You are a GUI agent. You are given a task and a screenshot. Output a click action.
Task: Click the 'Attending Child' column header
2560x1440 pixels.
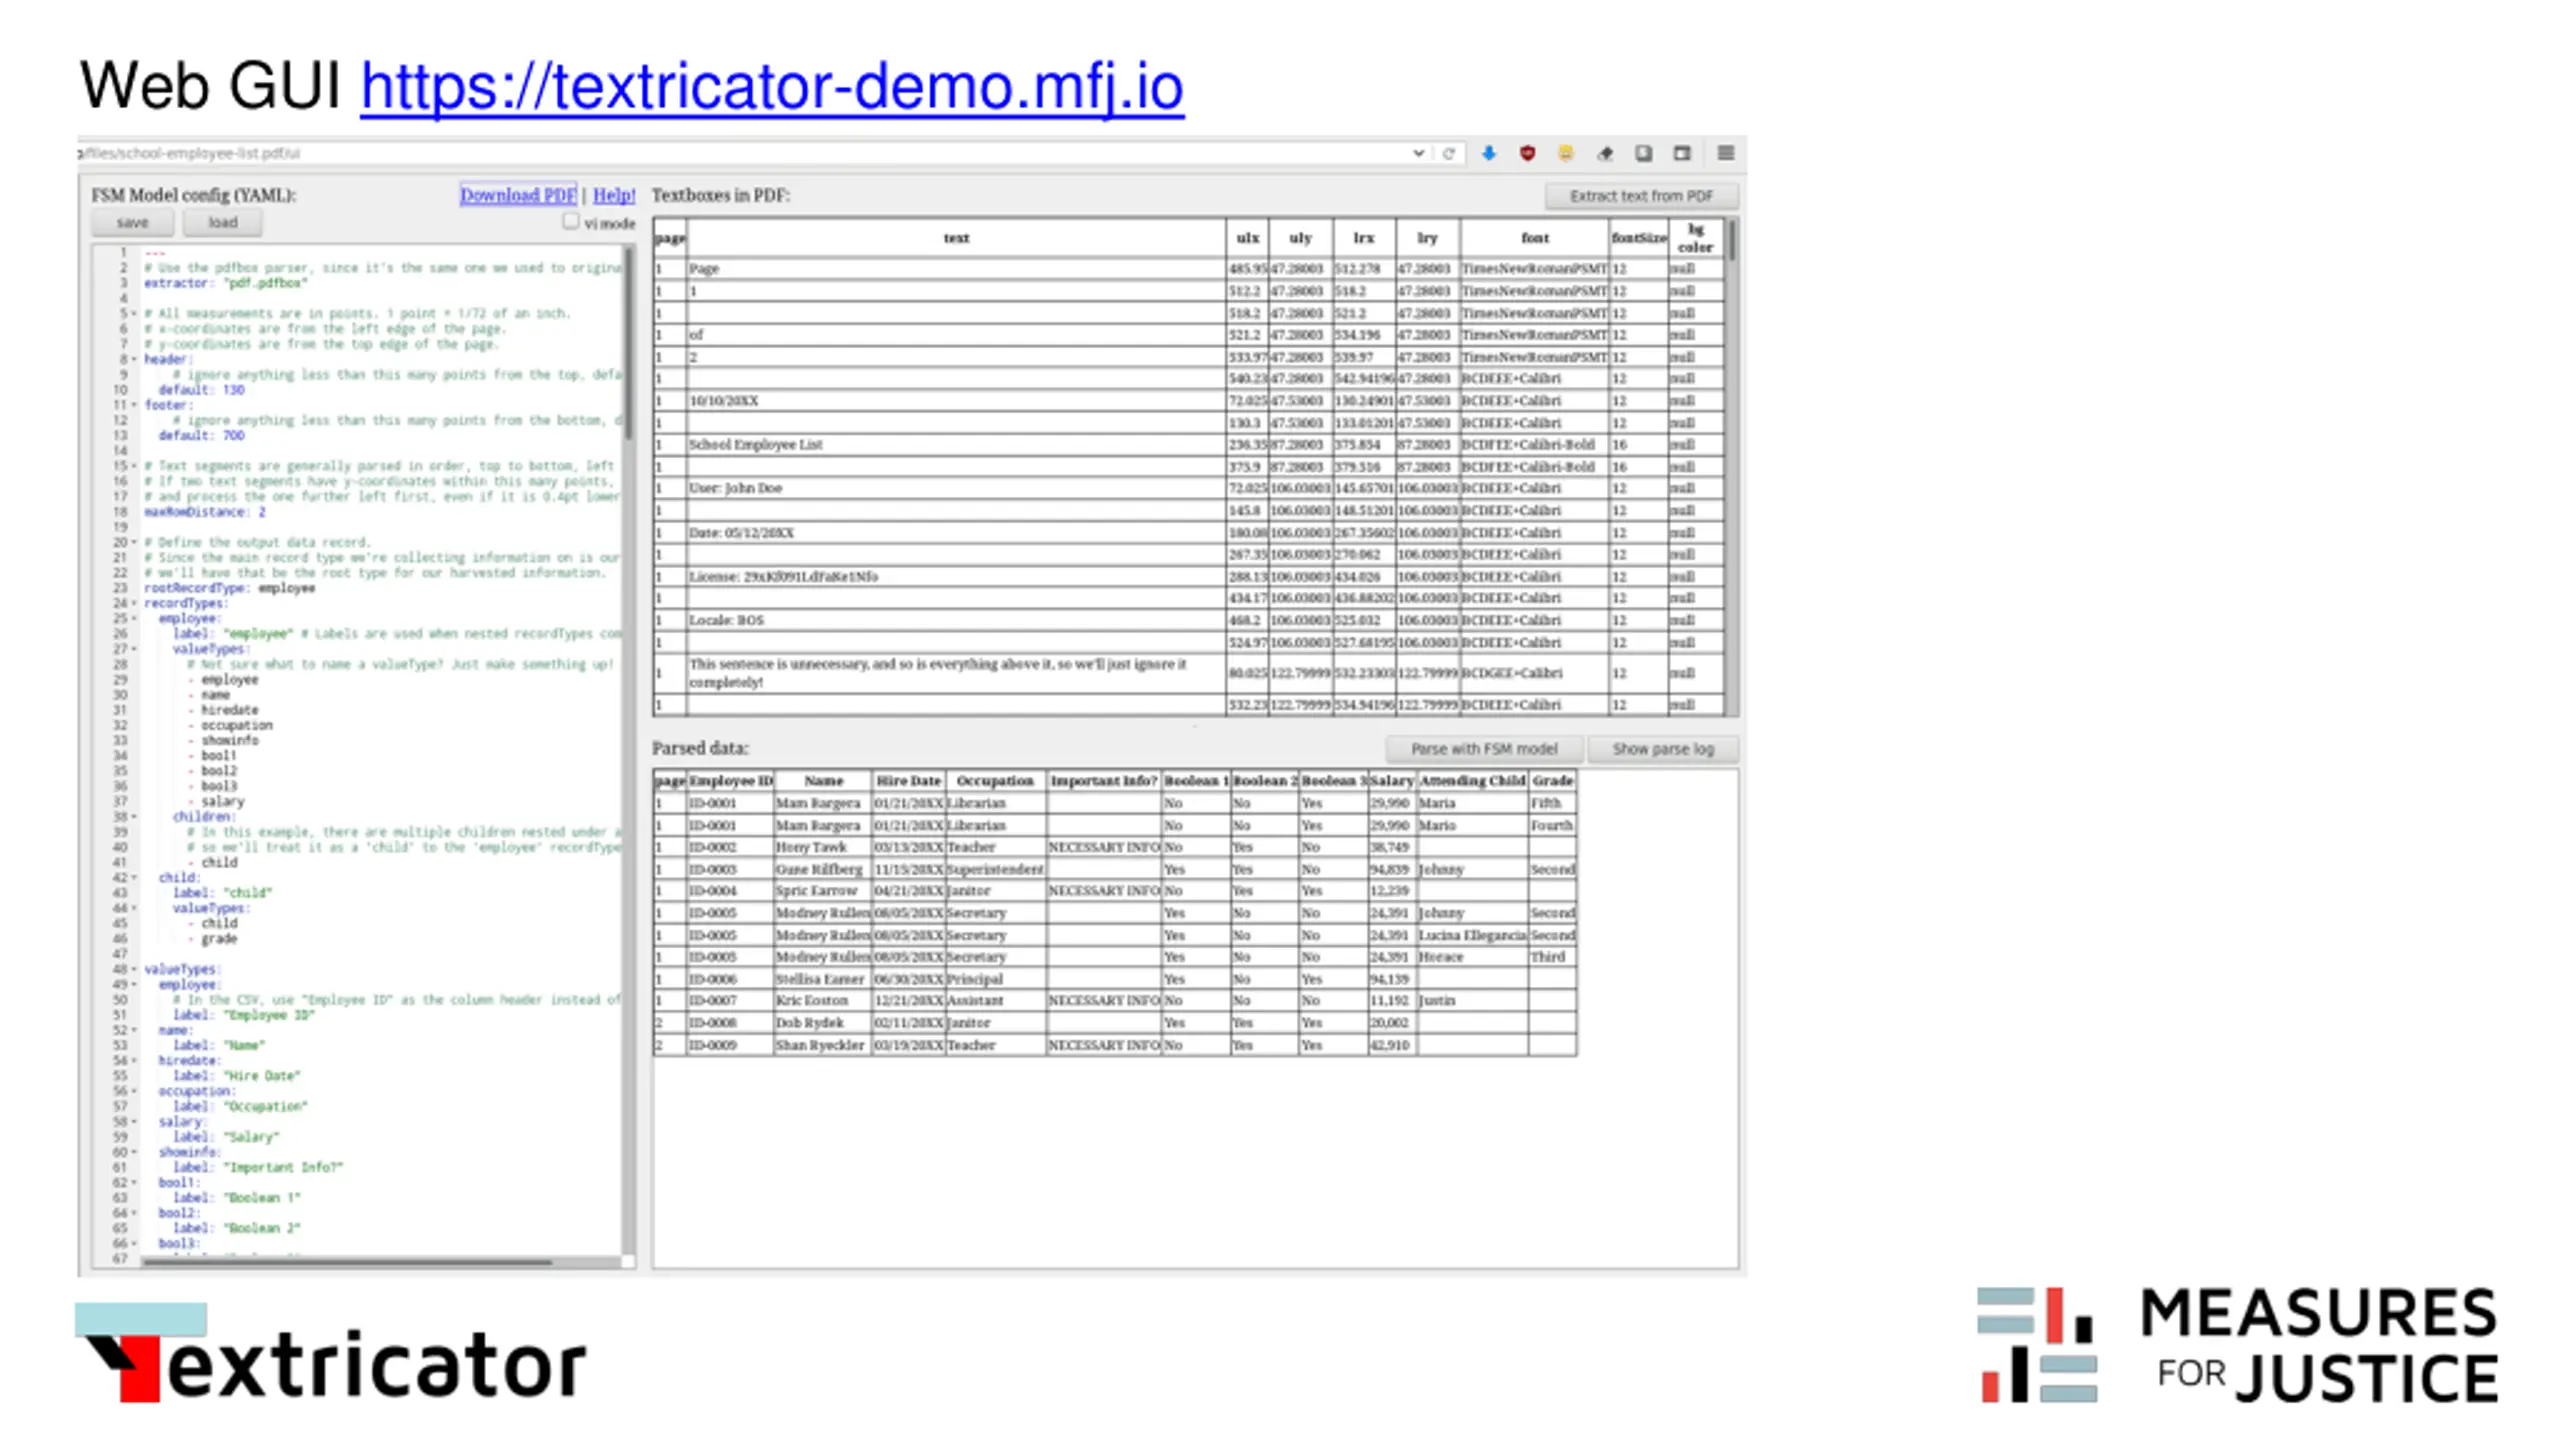(x=1472, y=781)
